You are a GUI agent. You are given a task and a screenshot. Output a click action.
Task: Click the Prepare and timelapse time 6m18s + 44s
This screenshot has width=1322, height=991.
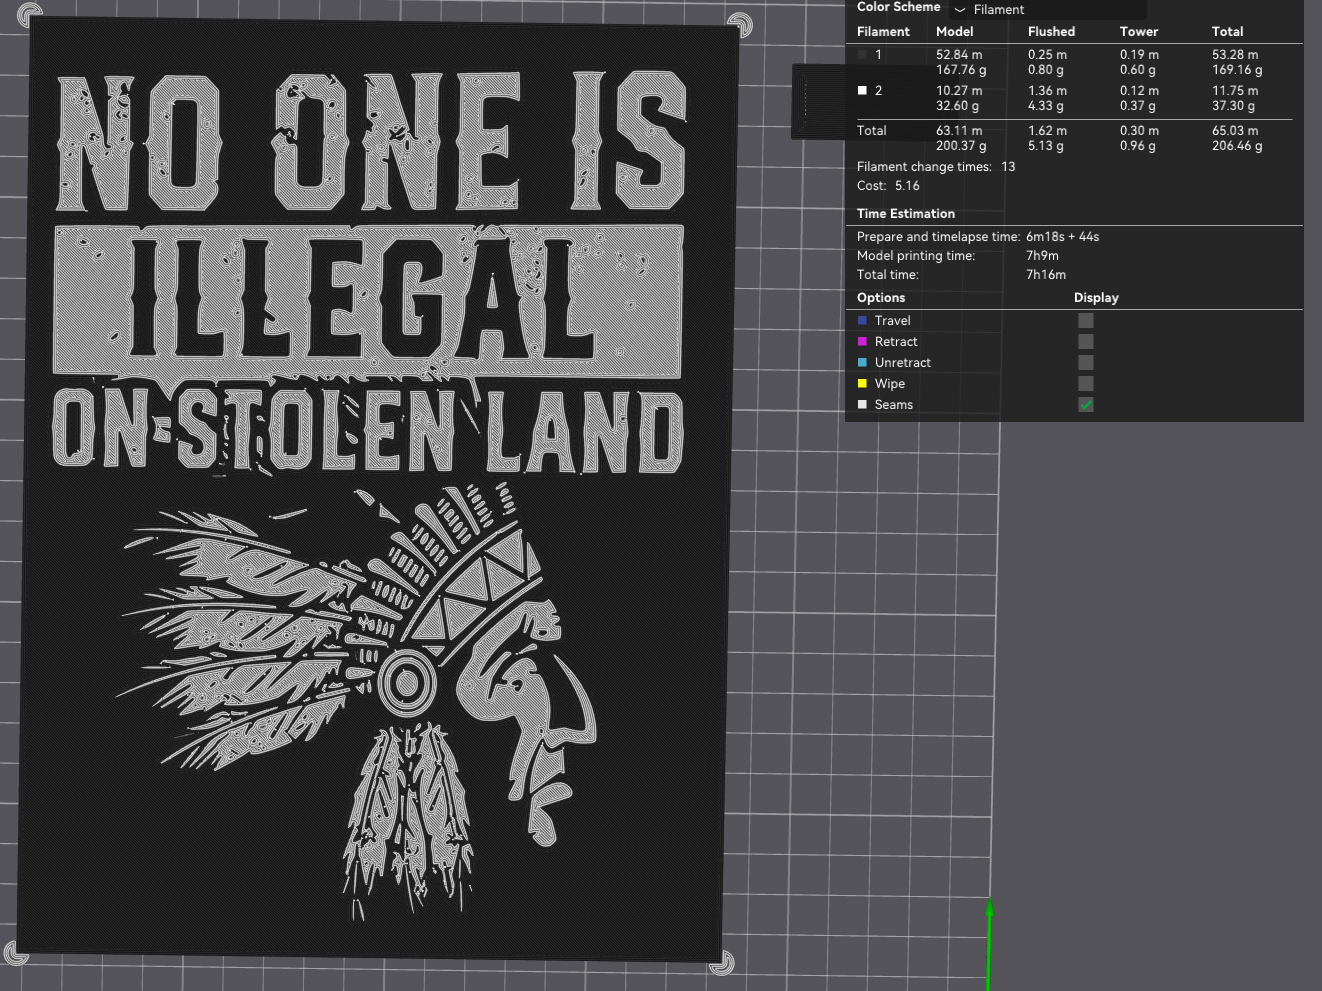(1062, 237)
